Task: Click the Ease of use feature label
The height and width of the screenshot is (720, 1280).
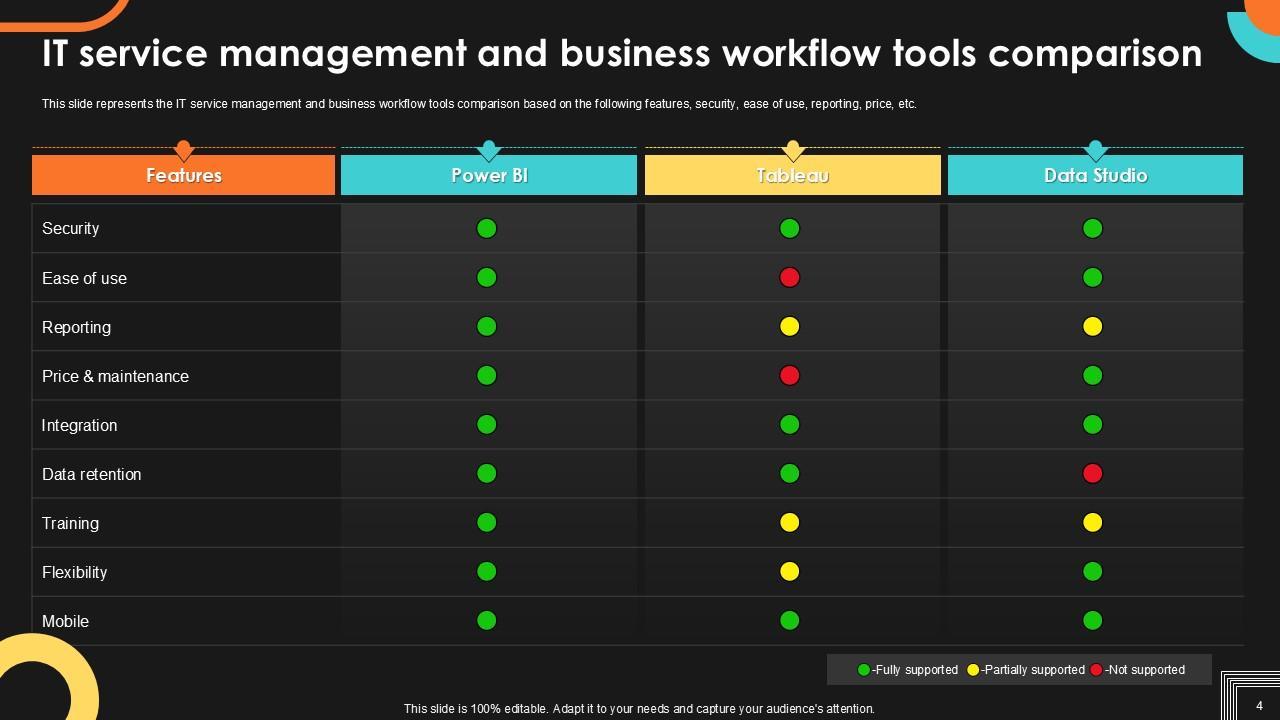Action: click(x=84, y=278)
